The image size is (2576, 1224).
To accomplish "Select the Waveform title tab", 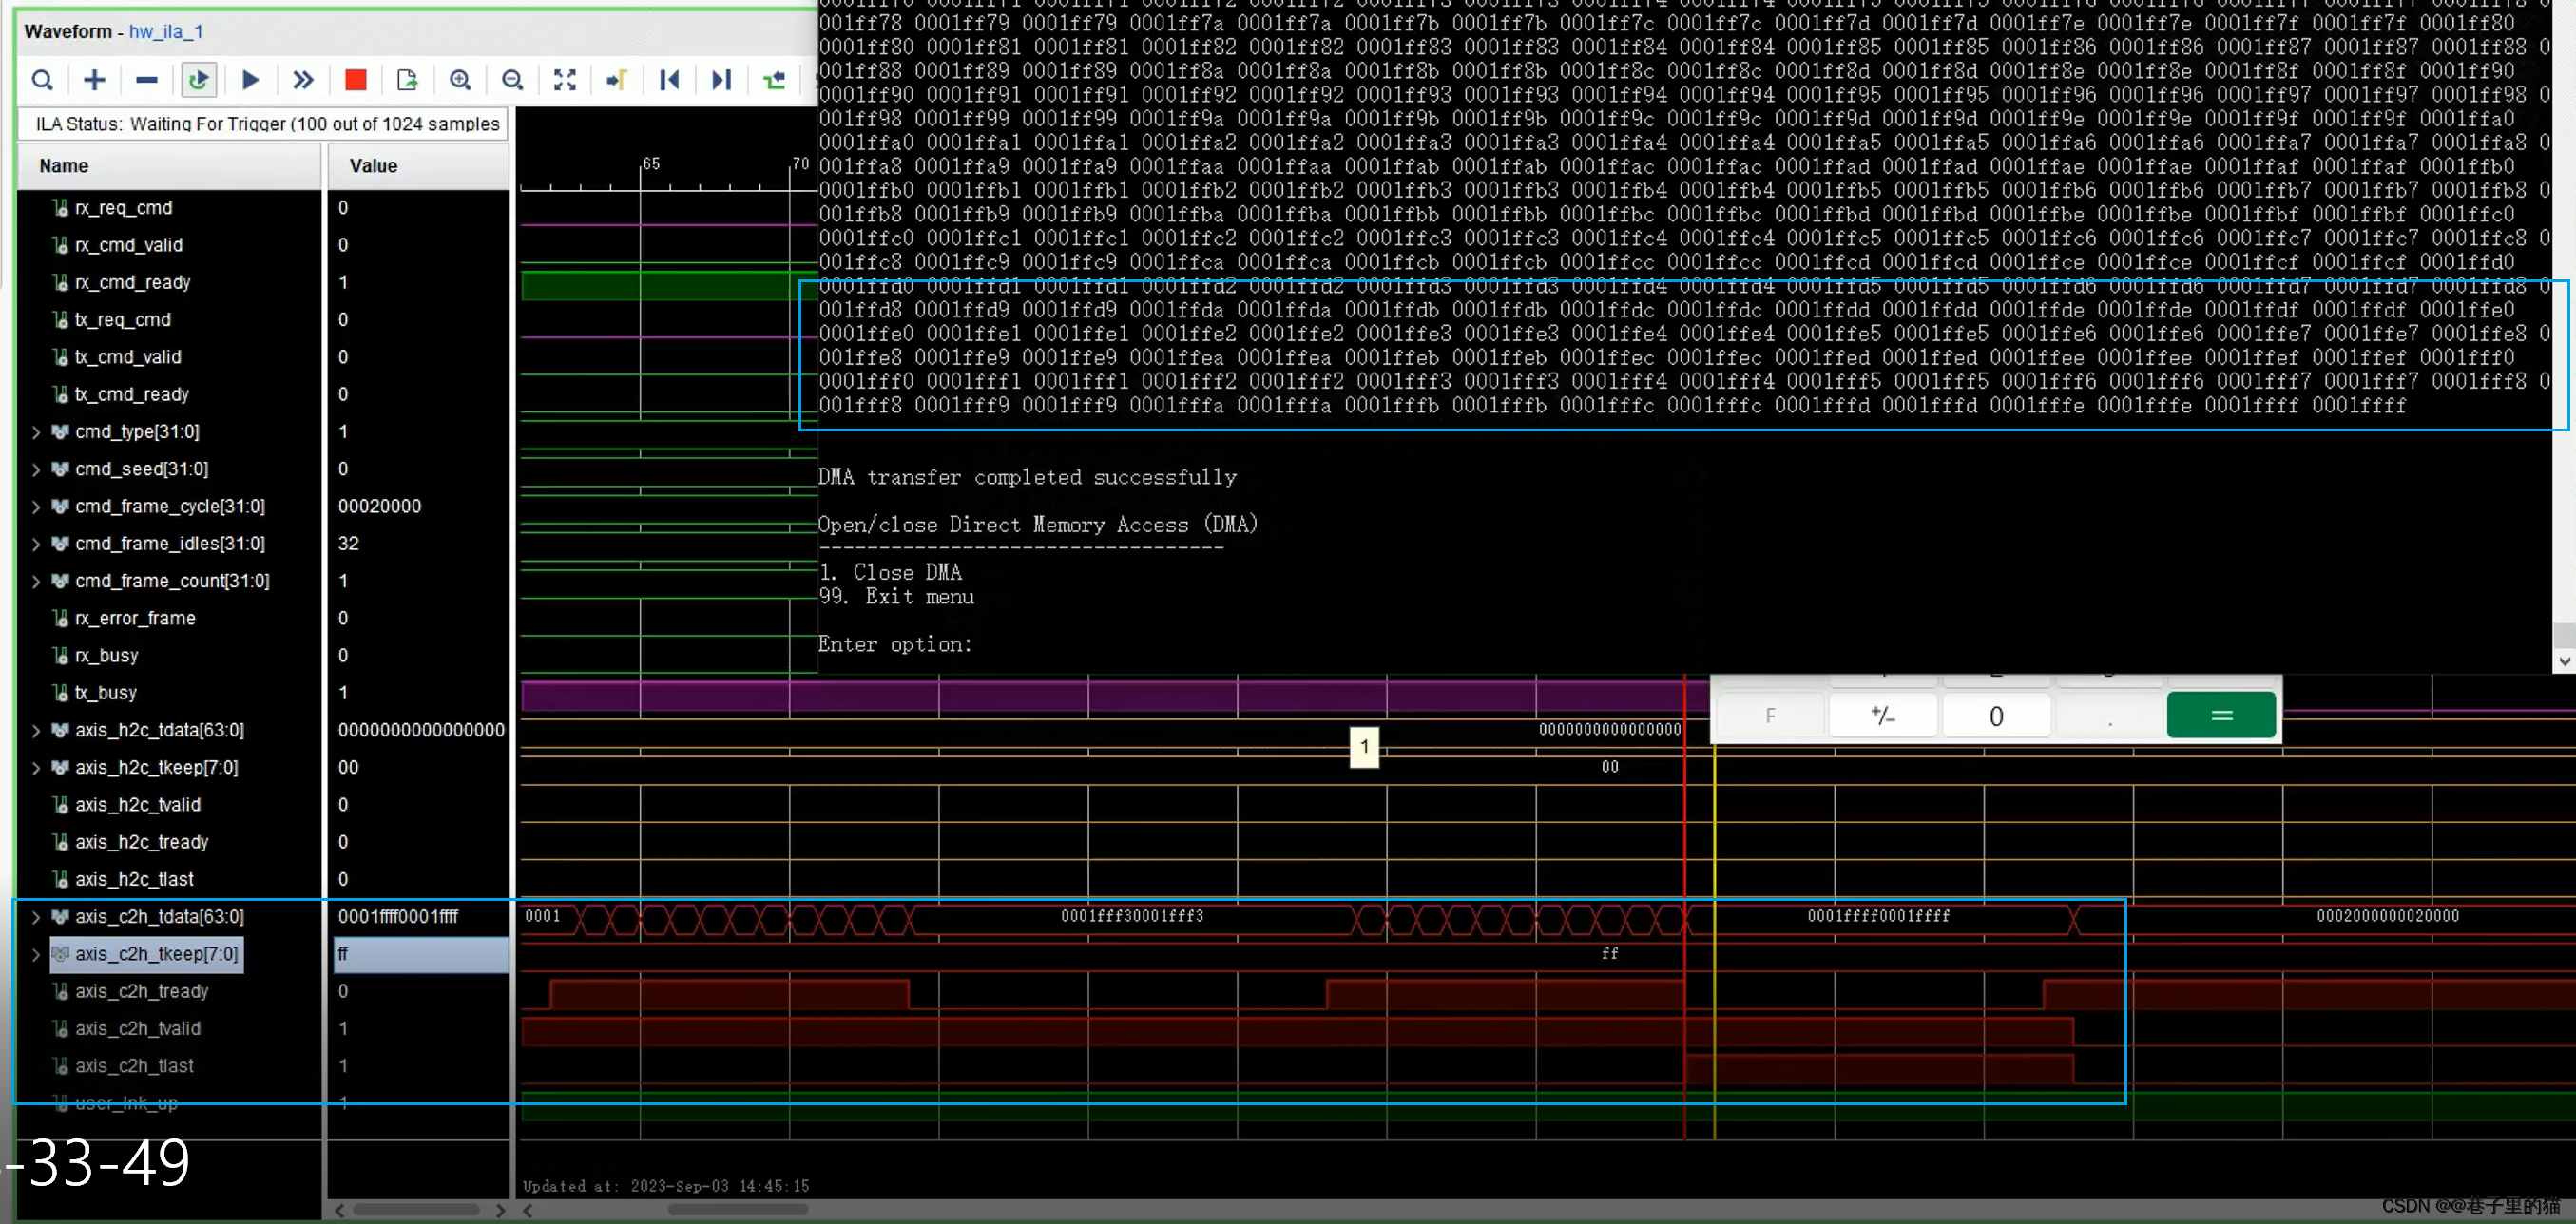I will tap(68, 31).
